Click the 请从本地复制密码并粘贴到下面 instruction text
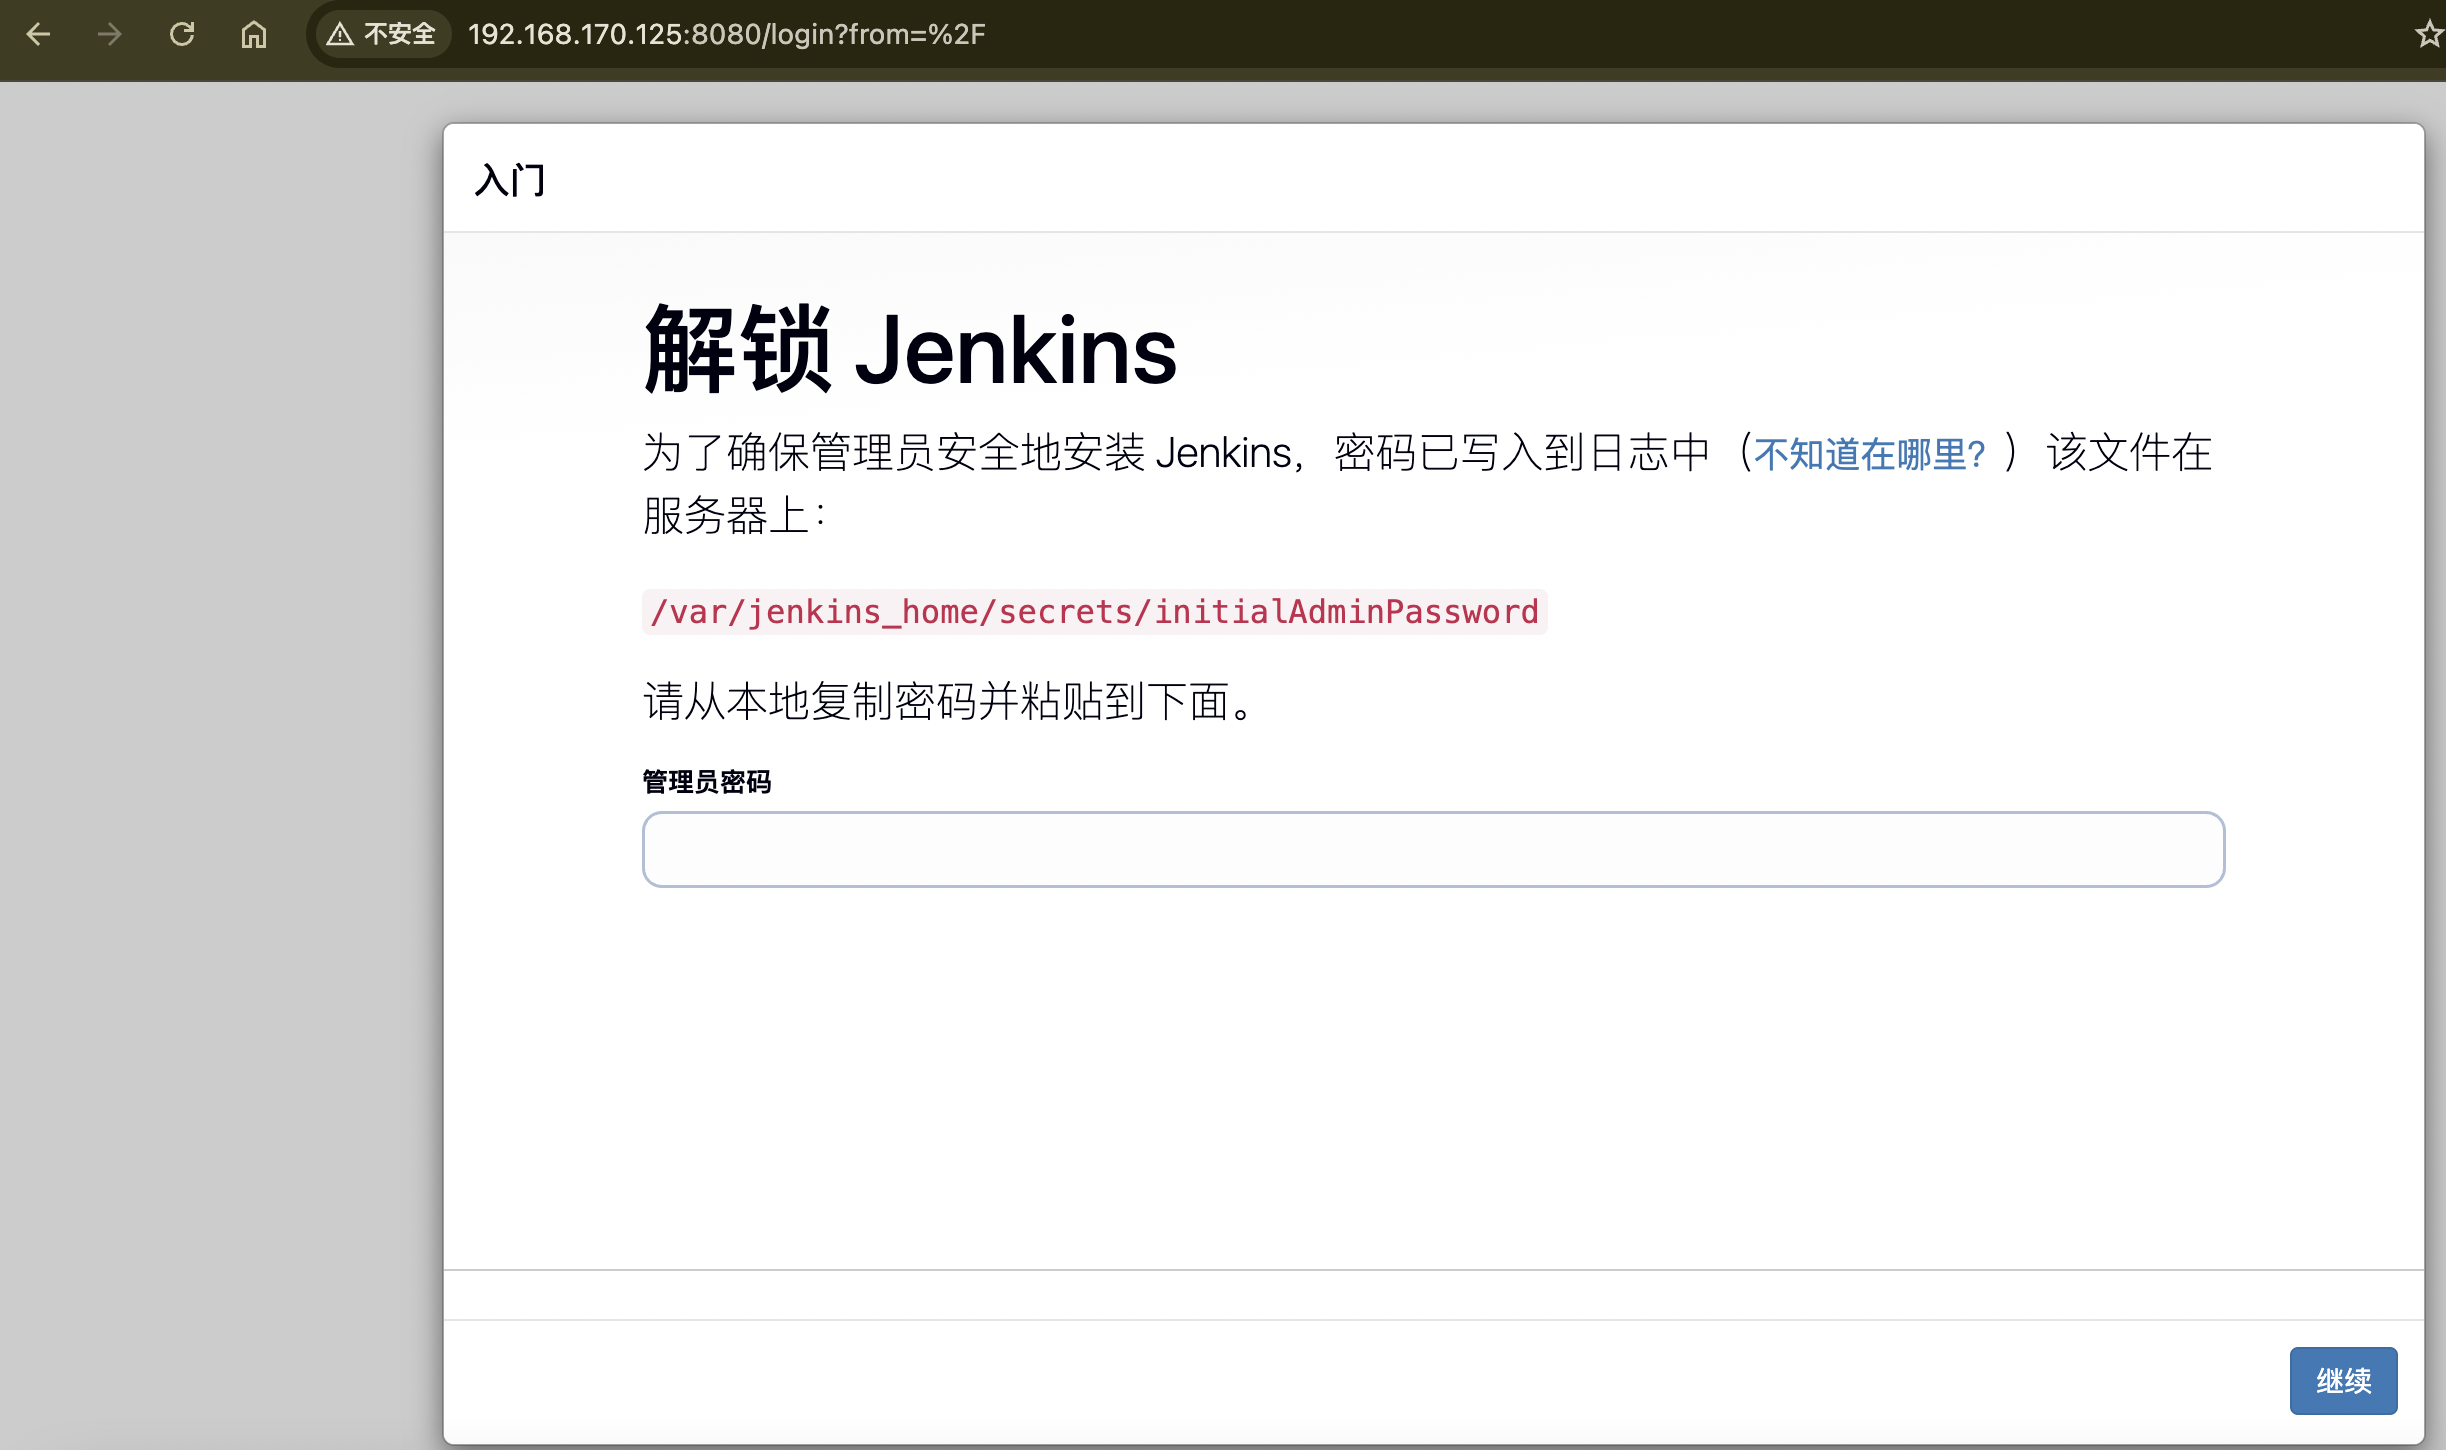 [948, 701]
